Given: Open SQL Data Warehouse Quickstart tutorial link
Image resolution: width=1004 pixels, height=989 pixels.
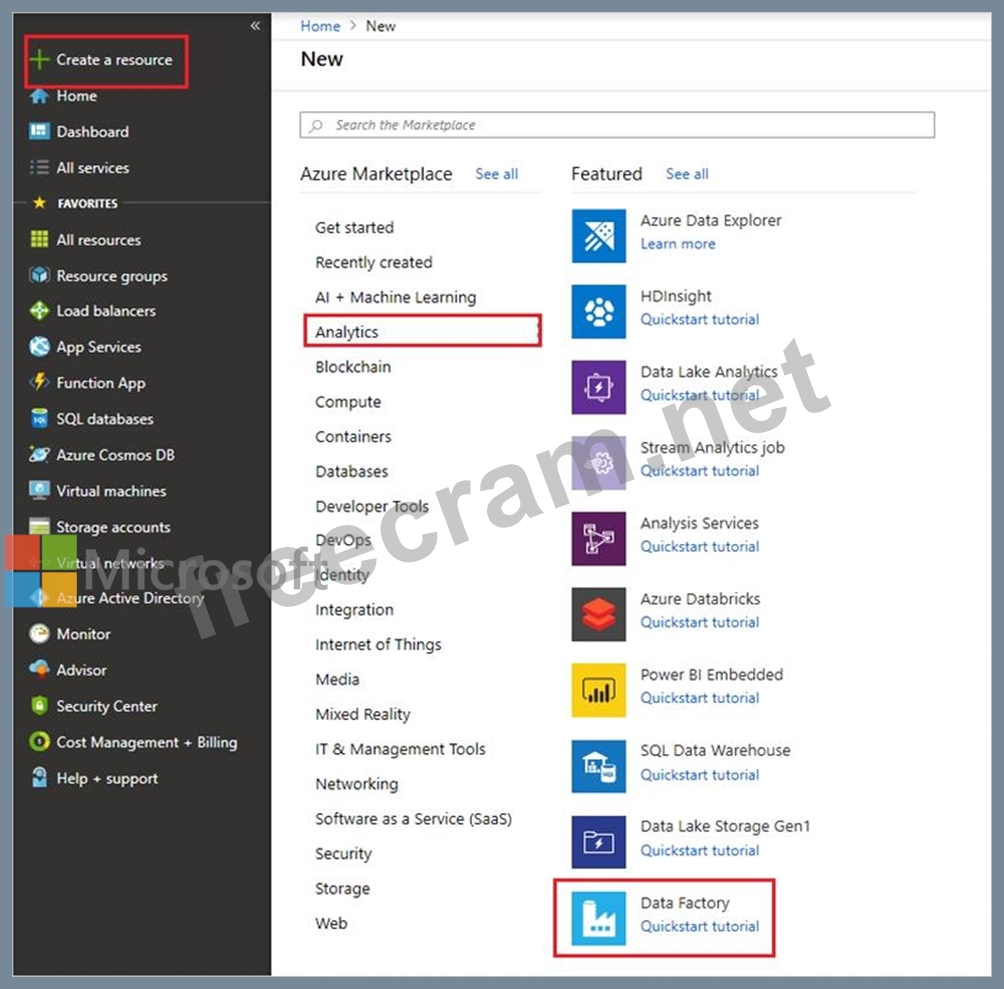Looking at the screenshot, I should [700, 775].
